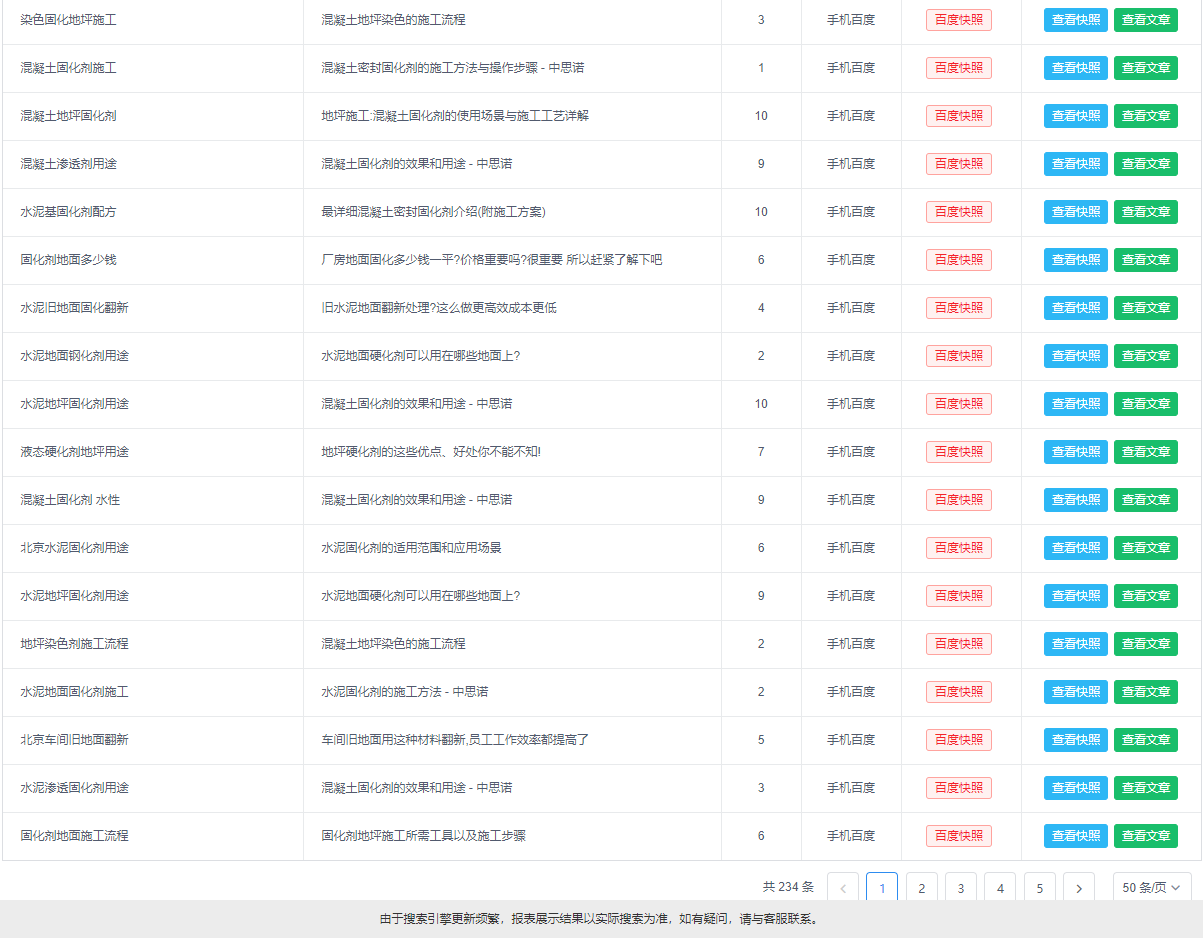Click 查看文章 for 北京车间旧地面翻新

pyautogui.click(x=1146, y=740)
